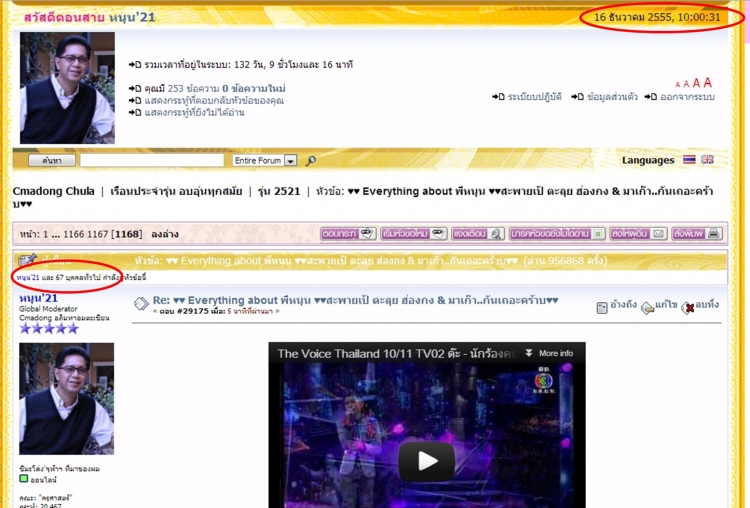Click the delete (ลบทิ้ง) red X icon
750x508 pixels.
pos(687,308)
